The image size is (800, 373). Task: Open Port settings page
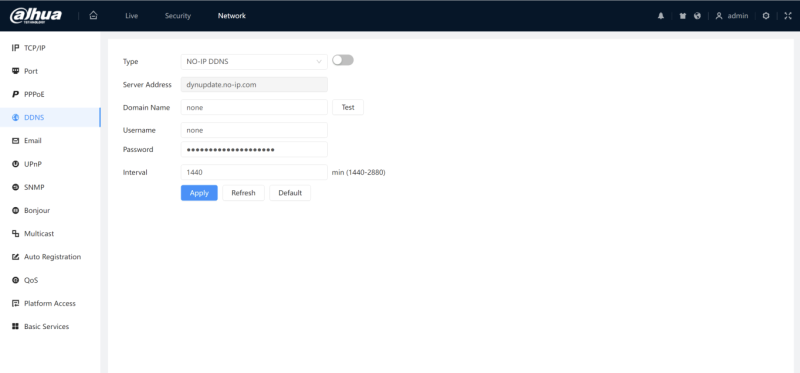point(50,71)
